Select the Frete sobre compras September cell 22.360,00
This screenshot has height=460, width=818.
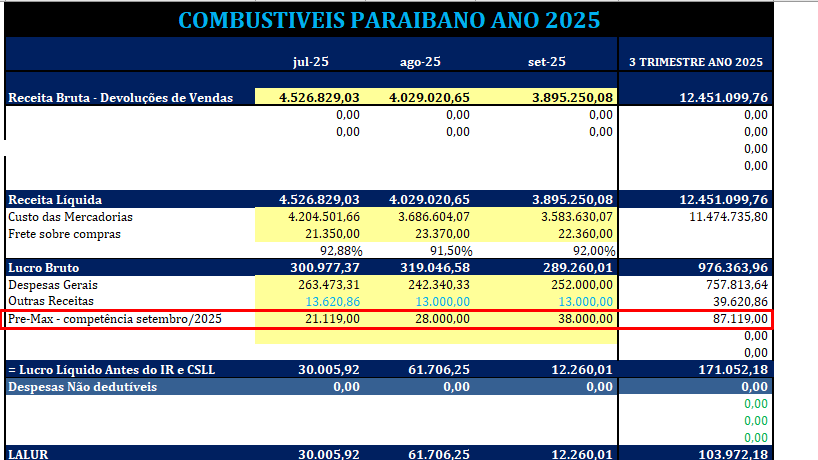tap(578, 234)
